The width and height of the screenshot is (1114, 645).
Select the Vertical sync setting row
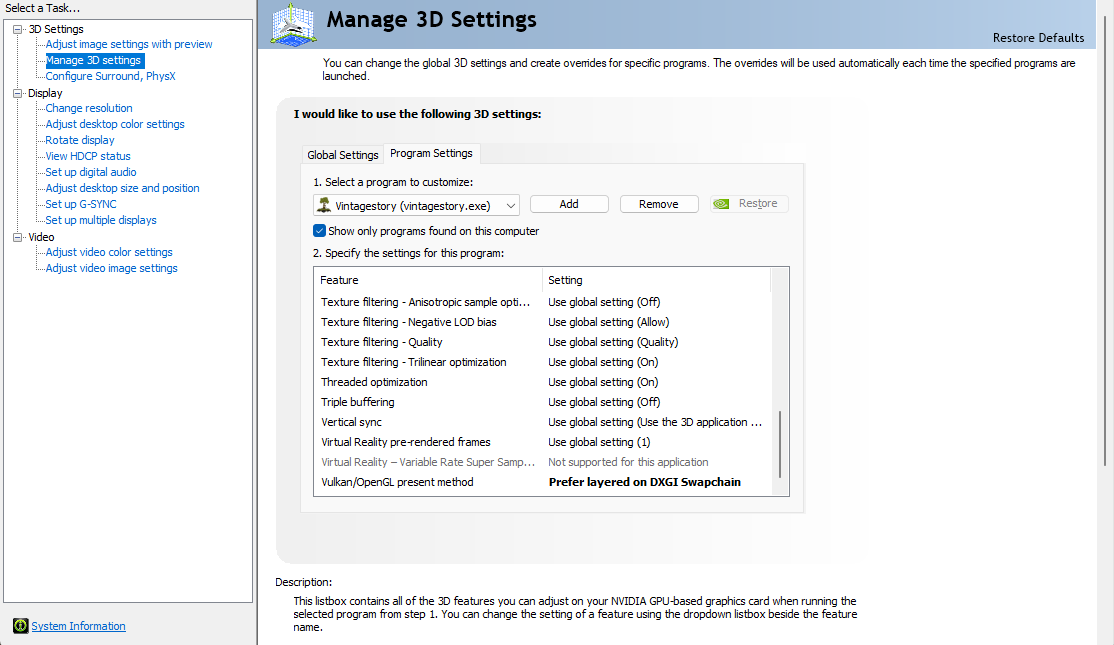point(430,422)
